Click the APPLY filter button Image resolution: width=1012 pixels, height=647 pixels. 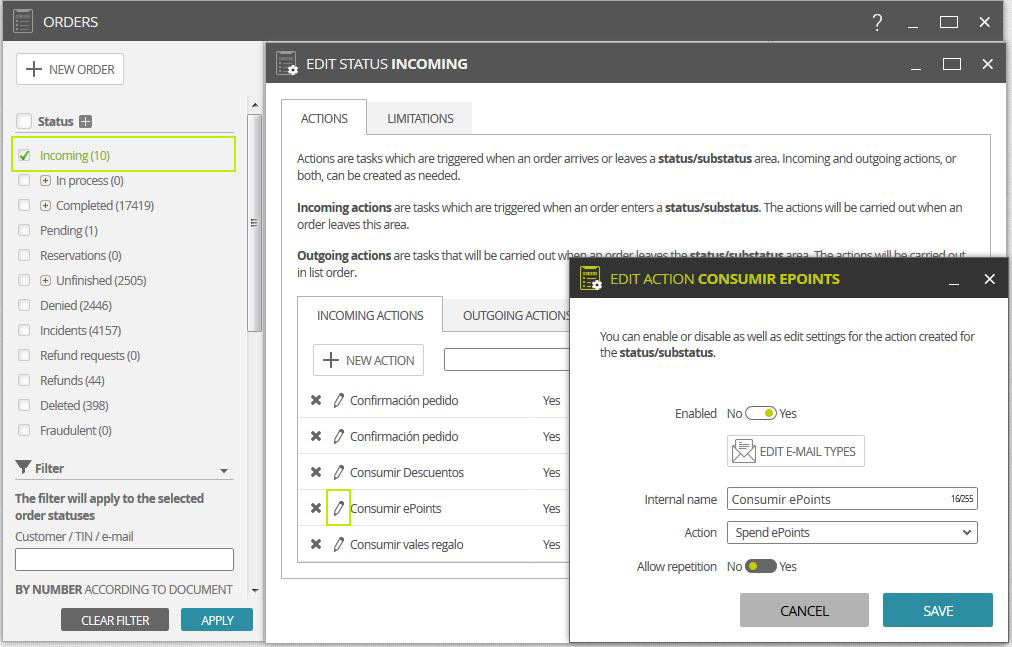point(217,620)
